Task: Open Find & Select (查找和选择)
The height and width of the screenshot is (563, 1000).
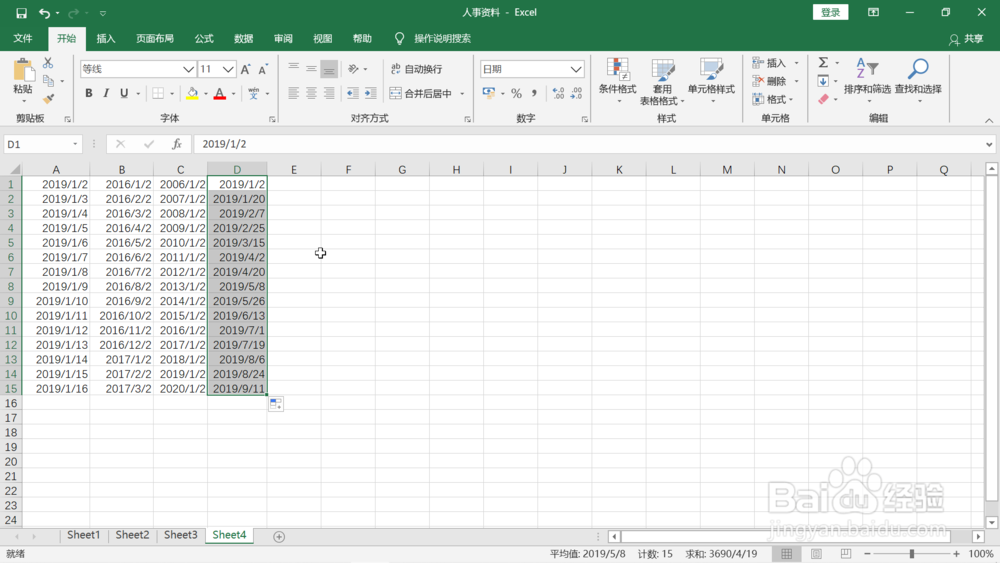Action: pos(918,80)
